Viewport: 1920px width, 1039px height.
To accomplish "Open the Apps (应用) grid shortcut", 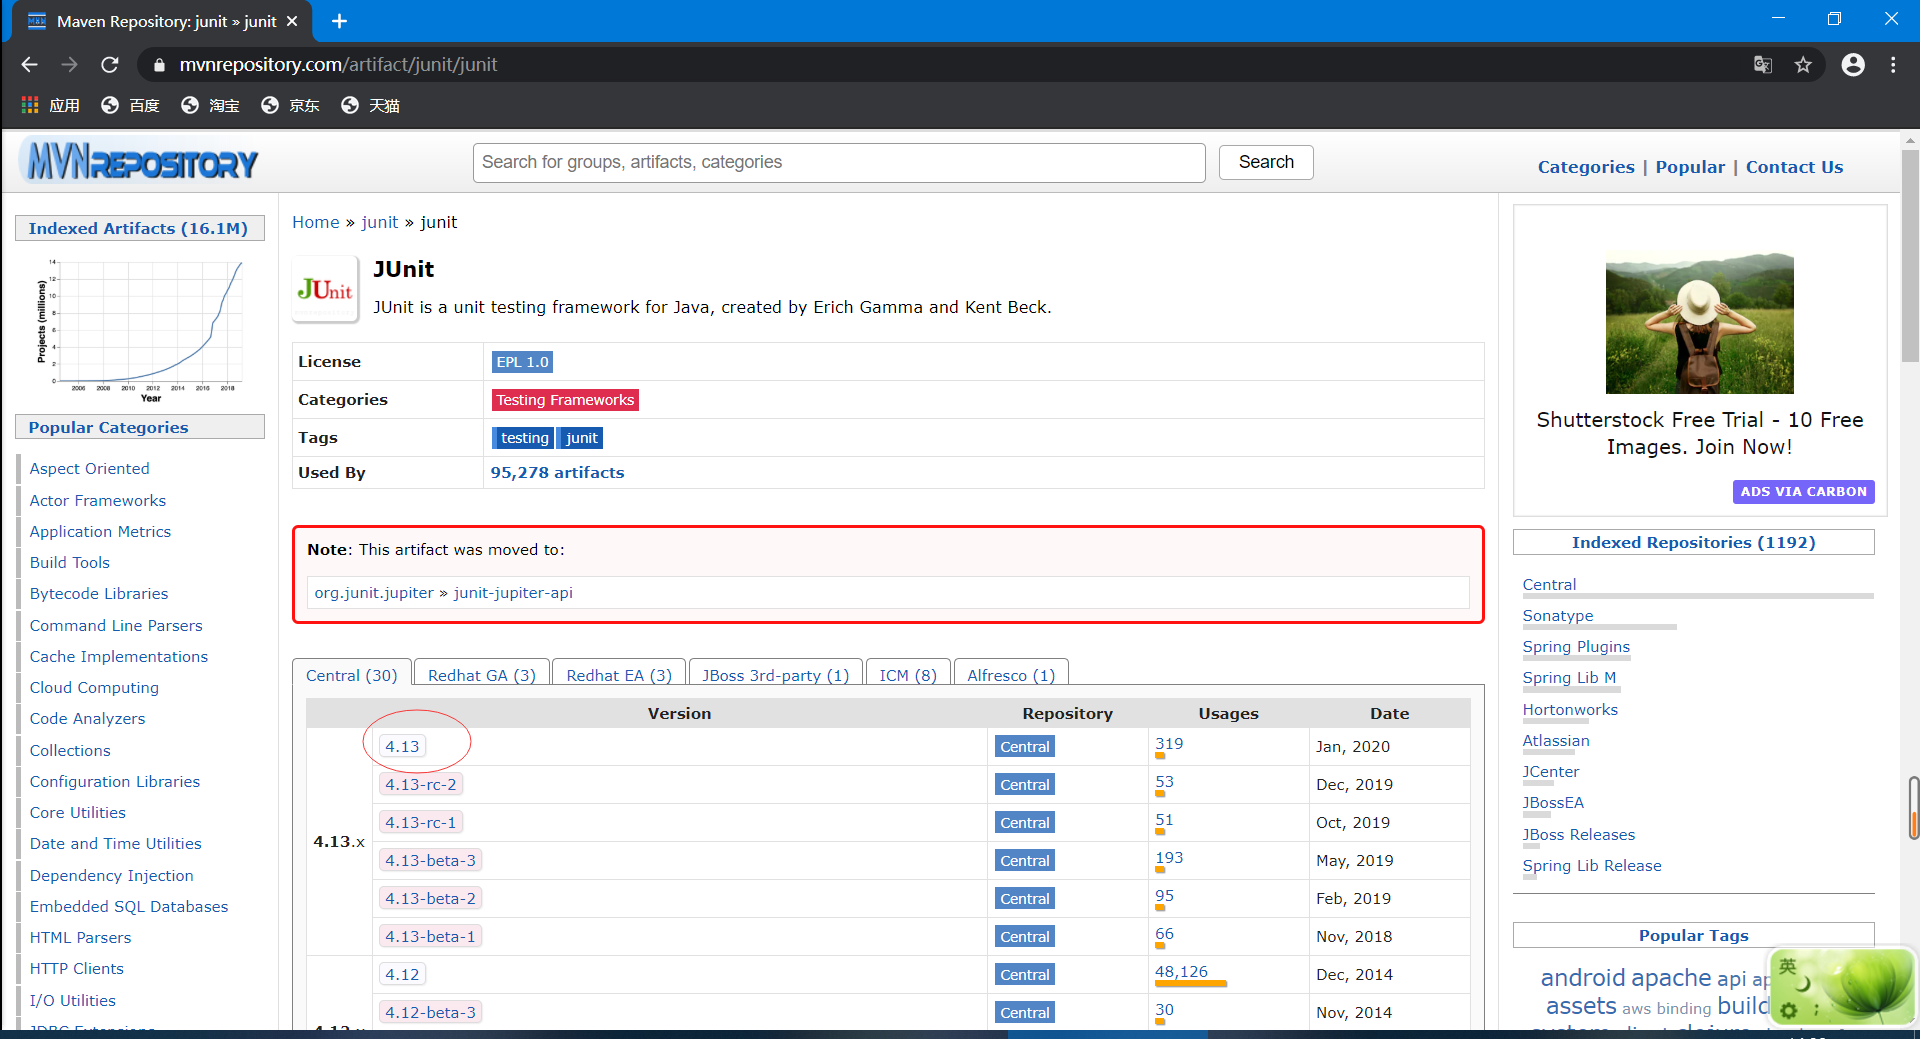I will [x=50, y=105].
